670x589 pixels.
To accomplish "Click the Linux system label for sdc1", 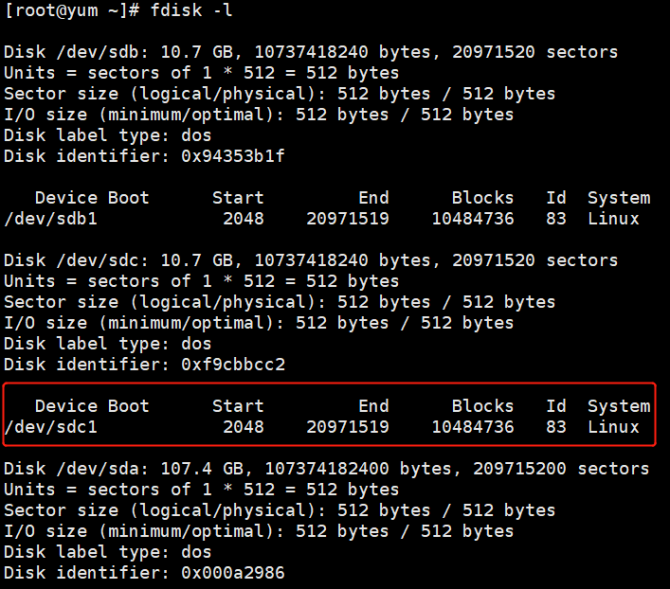I will (613, 427).
